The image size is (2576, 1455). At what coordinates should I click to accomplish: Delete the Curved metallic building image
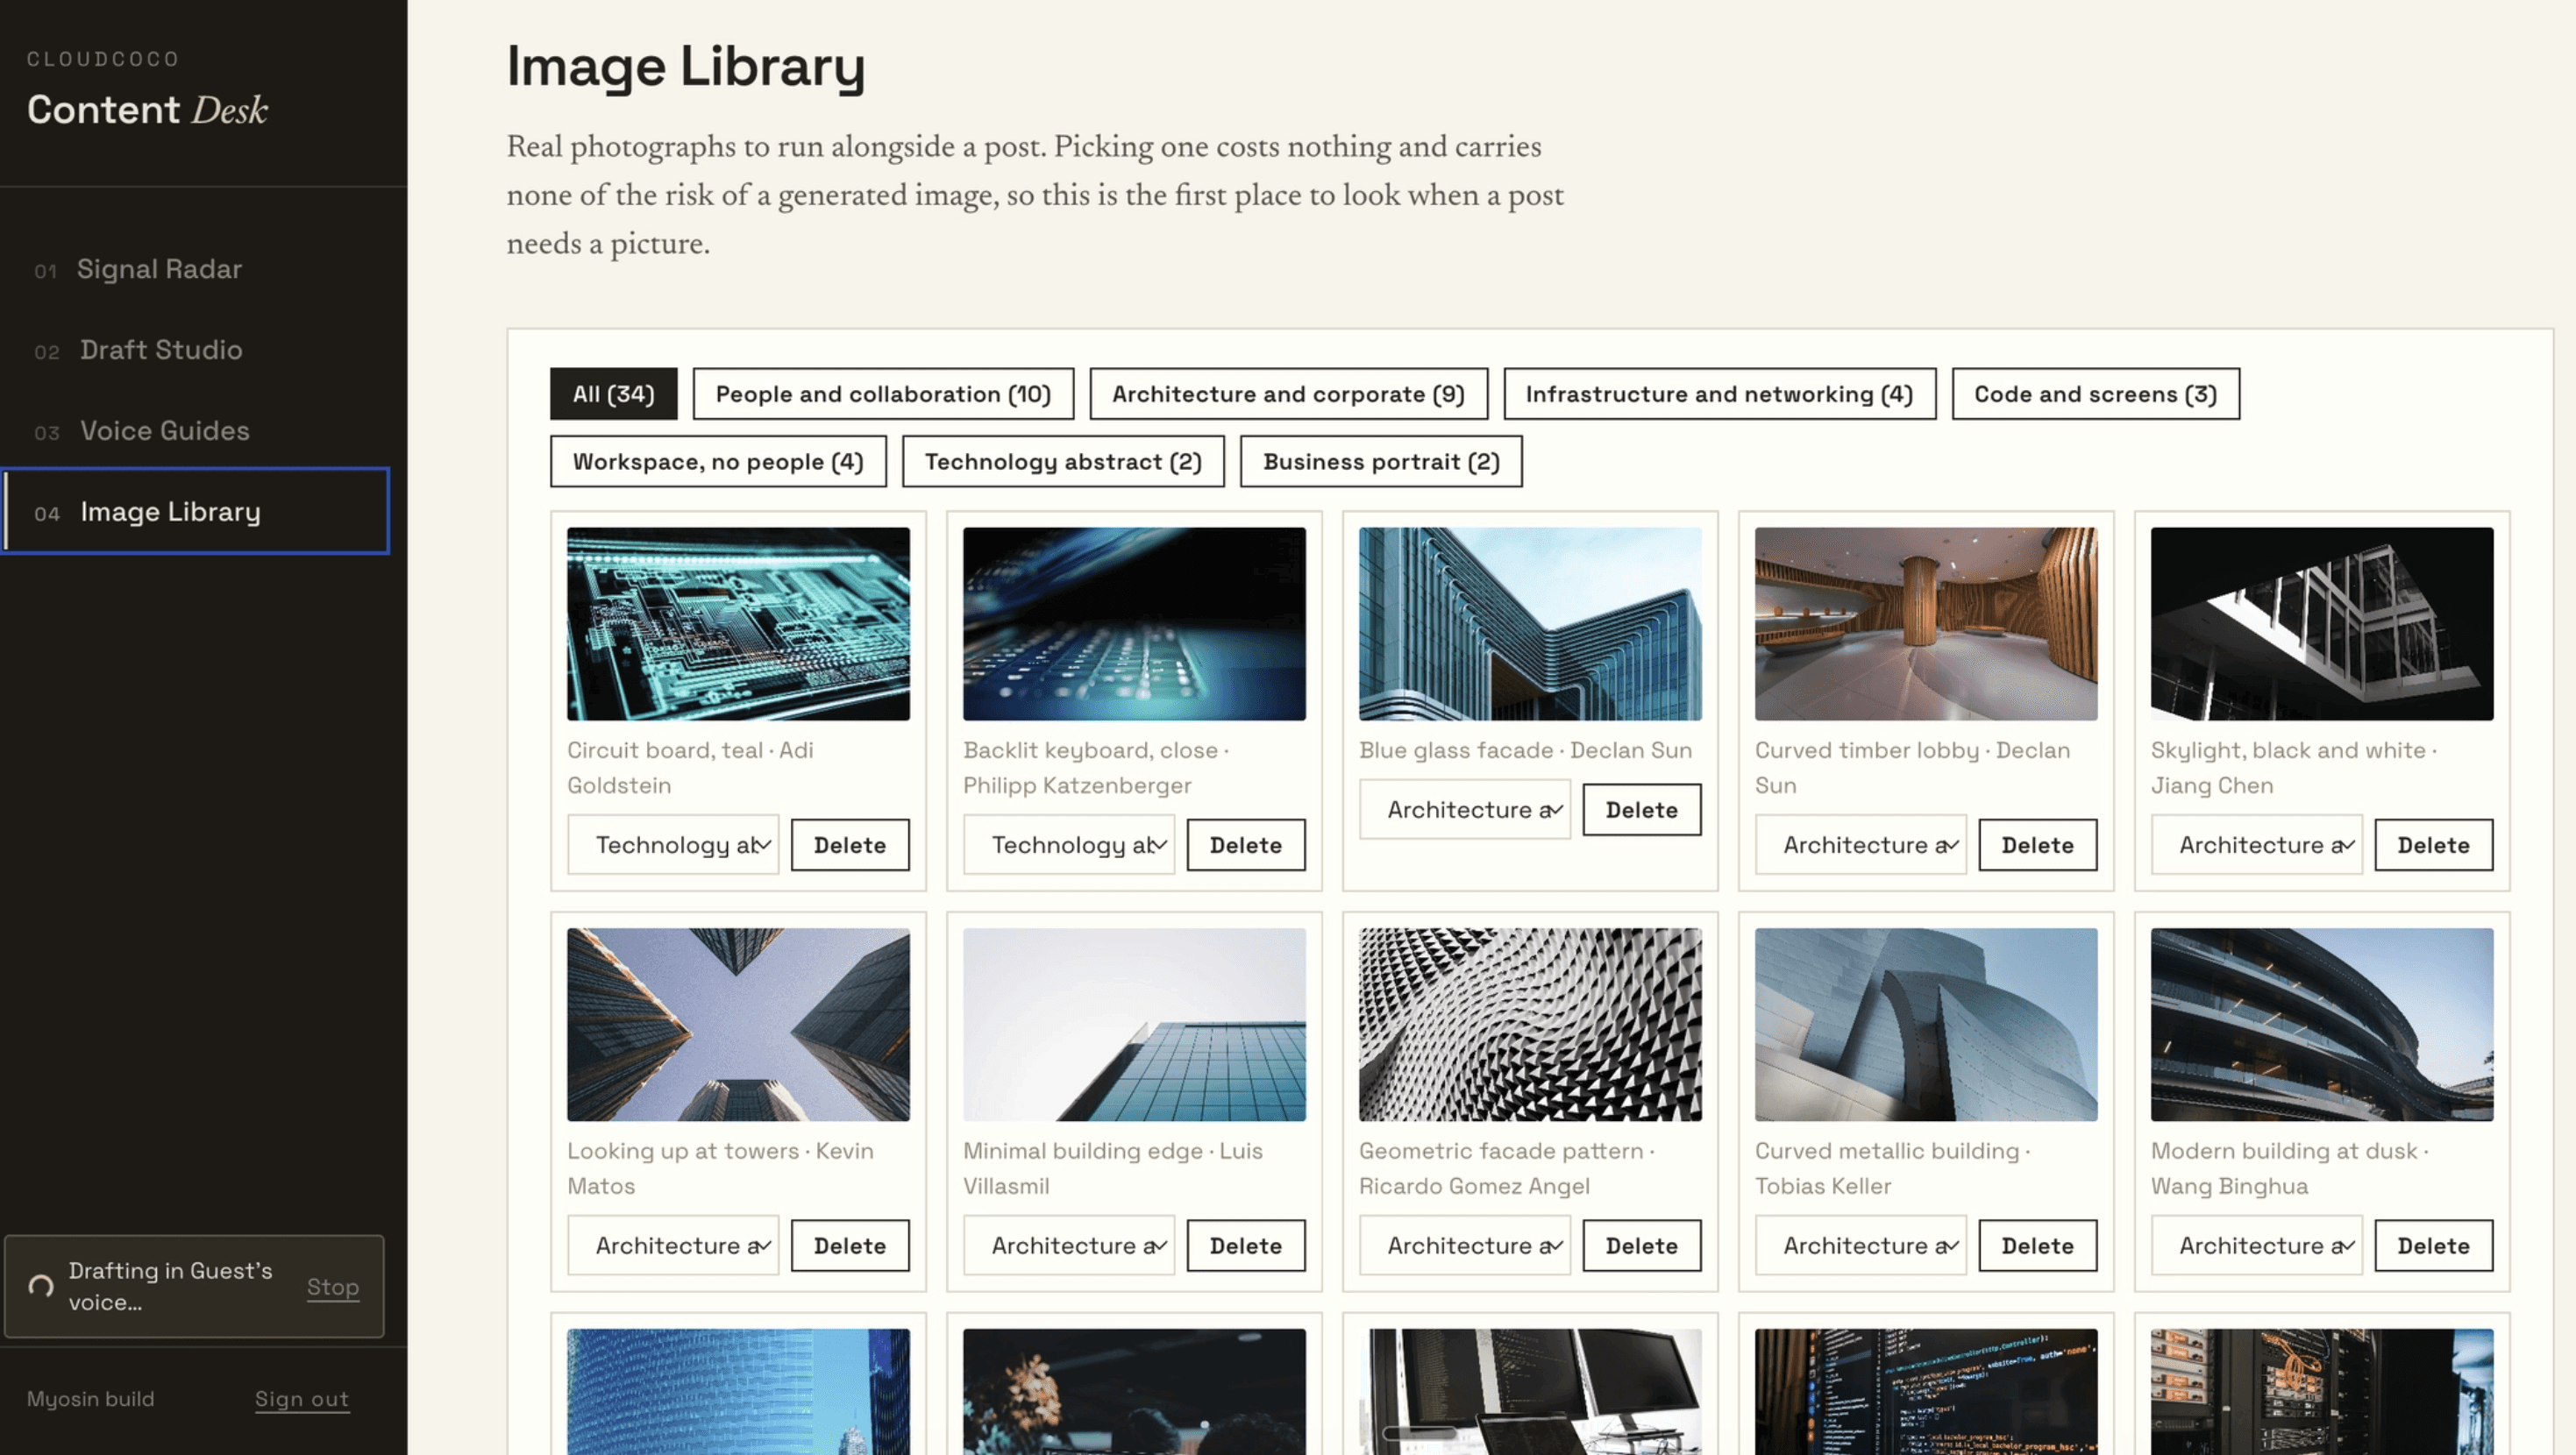(2038, 1246)
